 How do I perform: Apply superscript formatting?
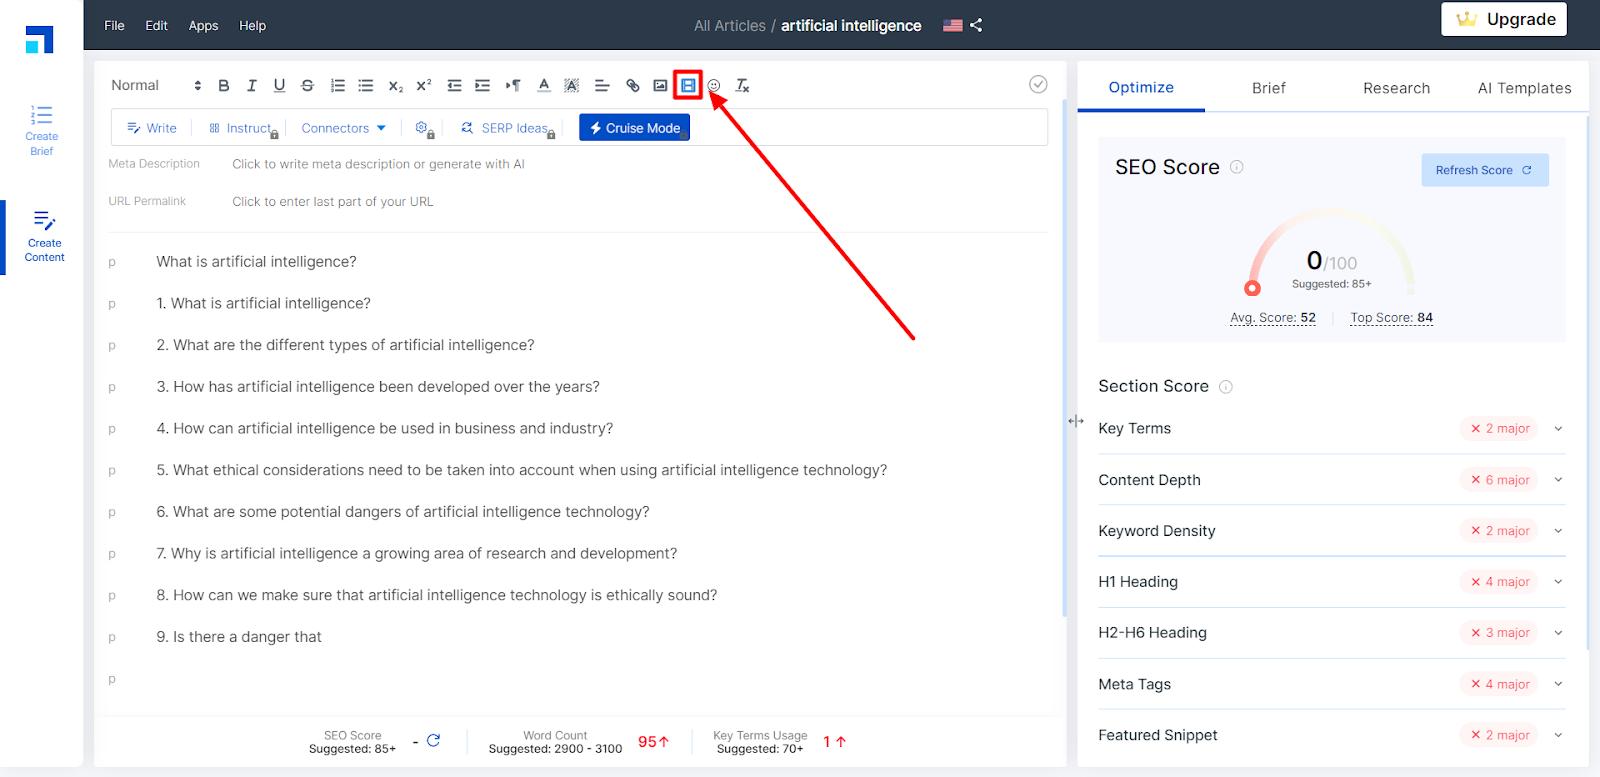[424, 86]
